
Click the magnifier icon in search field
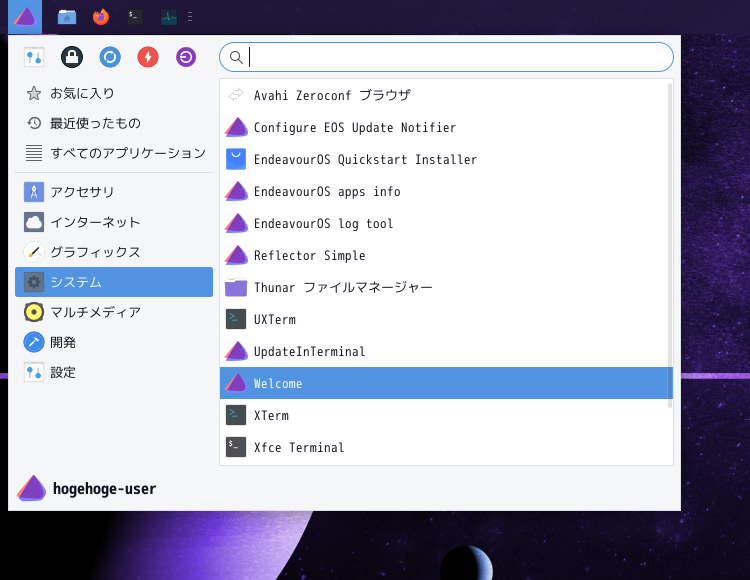point(236,57)
